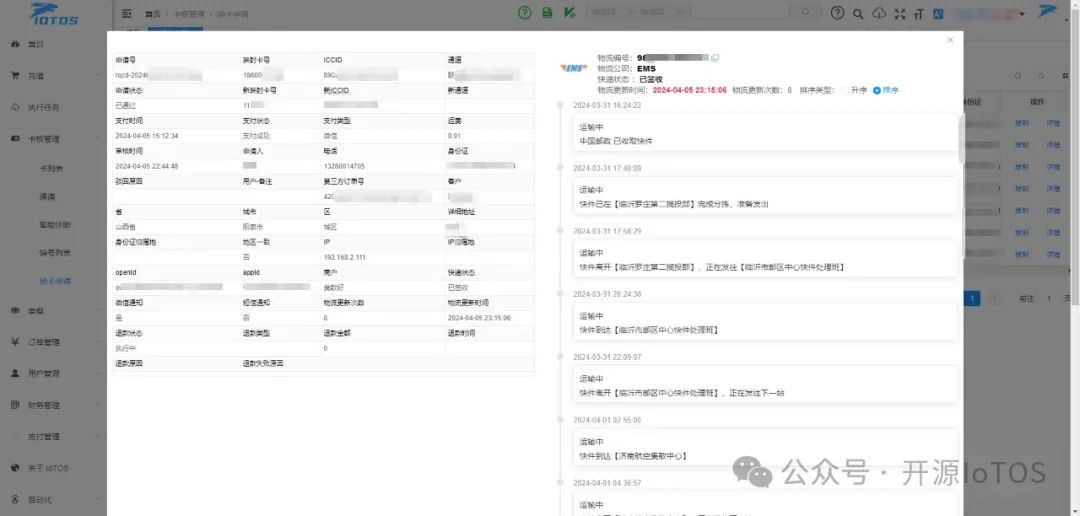Copy the logistics tracking number
The width and height of the screenshot is (1080, 516).
pyautogui.click(x=715, y=58)
